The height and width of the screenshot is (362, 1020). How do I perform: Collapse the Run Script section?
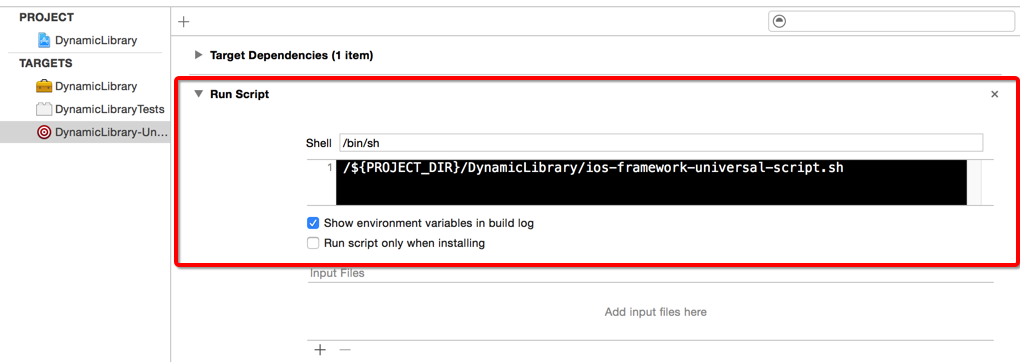click(x=198, y=94)
